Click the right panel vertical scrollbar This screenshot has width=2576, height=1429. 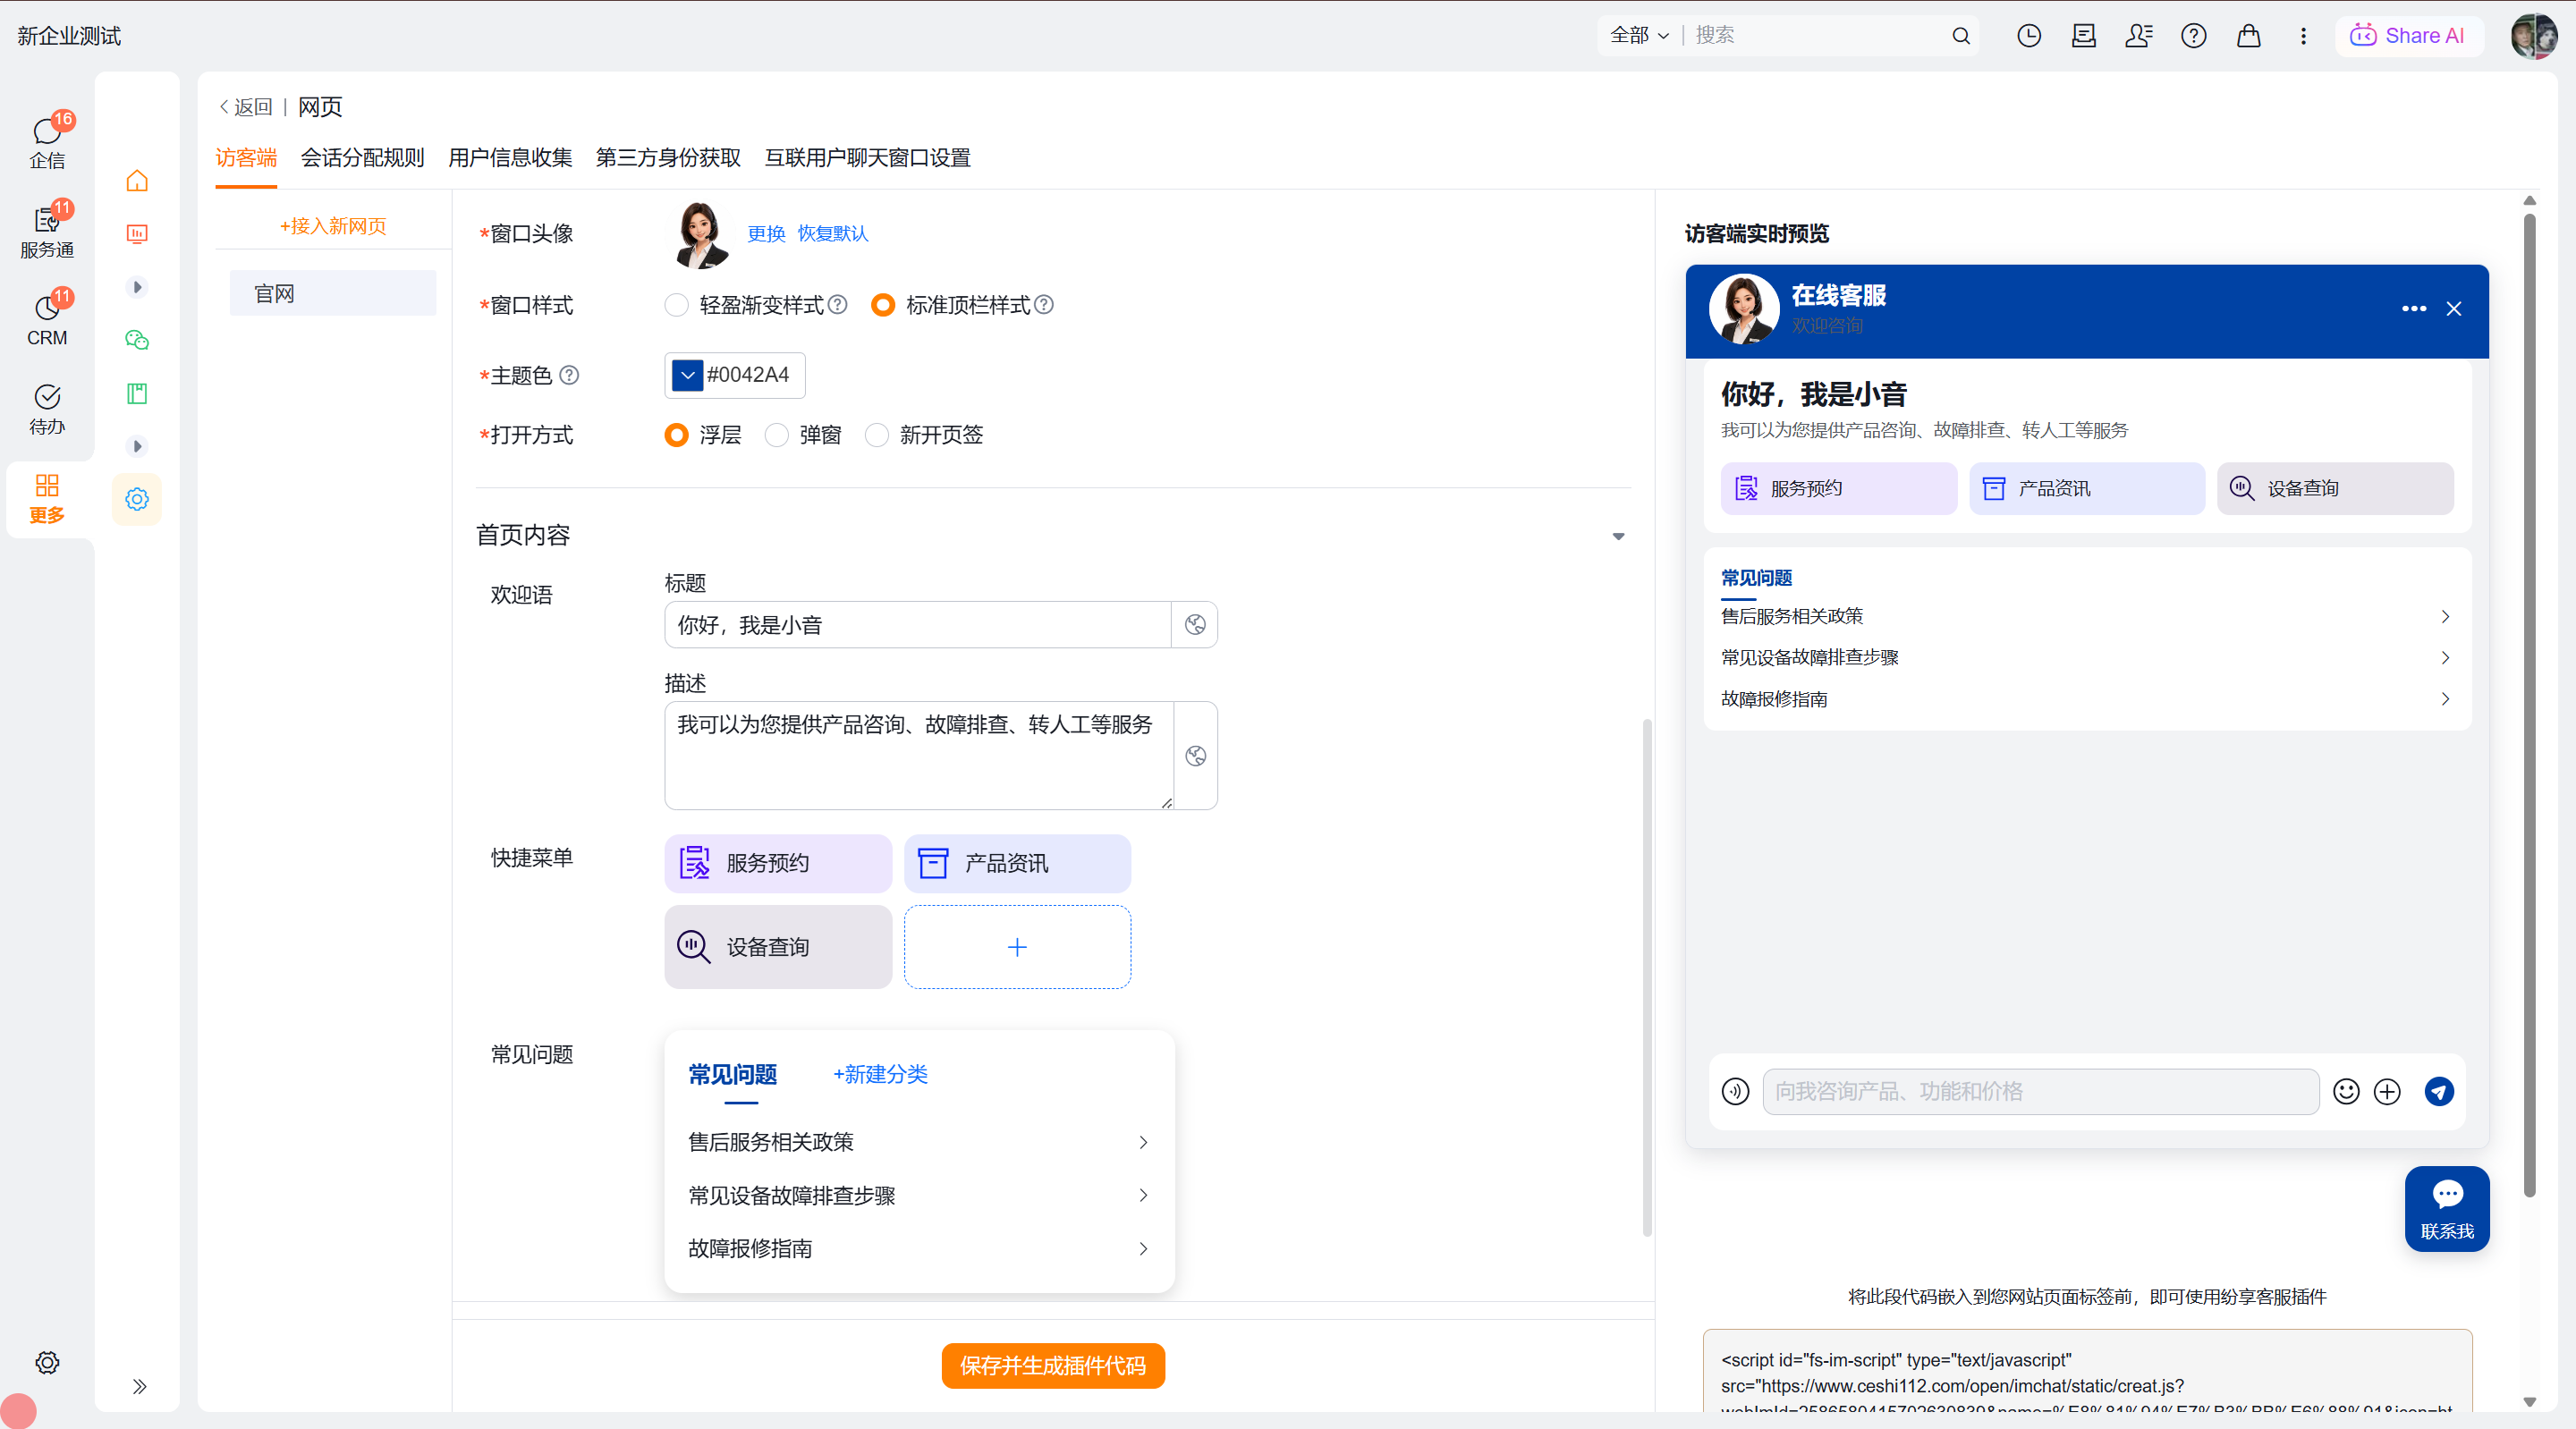click(2529, 705)
